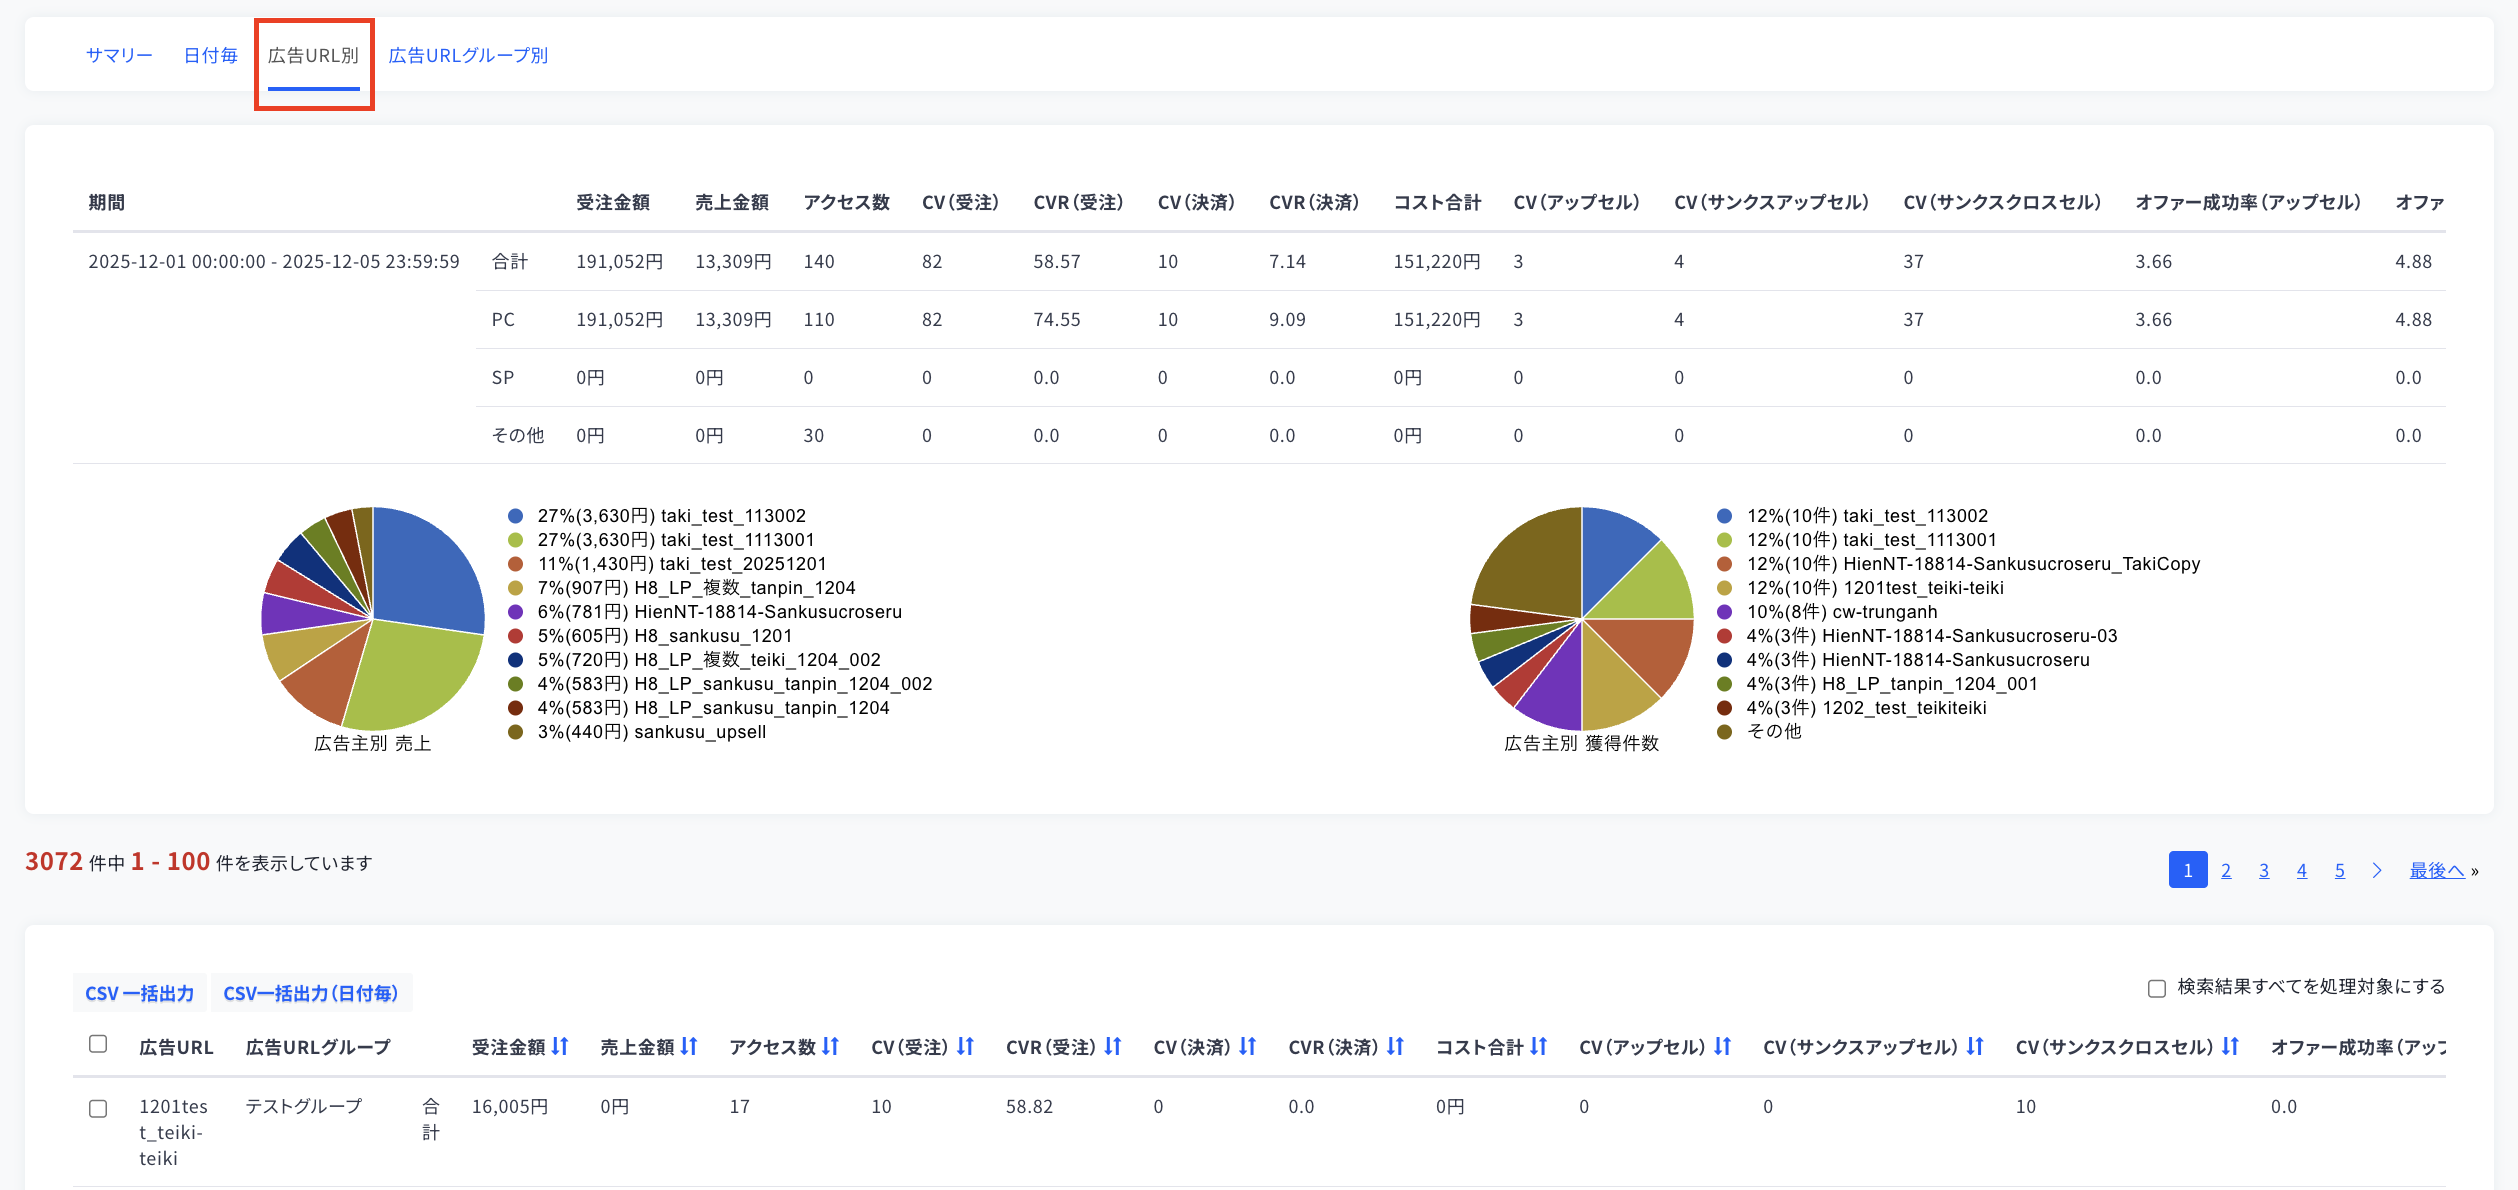Sort by CV（アップセル） column arrows icon
This screenshot has height=1190, width=2518.
click(x=1722, y=1046)
